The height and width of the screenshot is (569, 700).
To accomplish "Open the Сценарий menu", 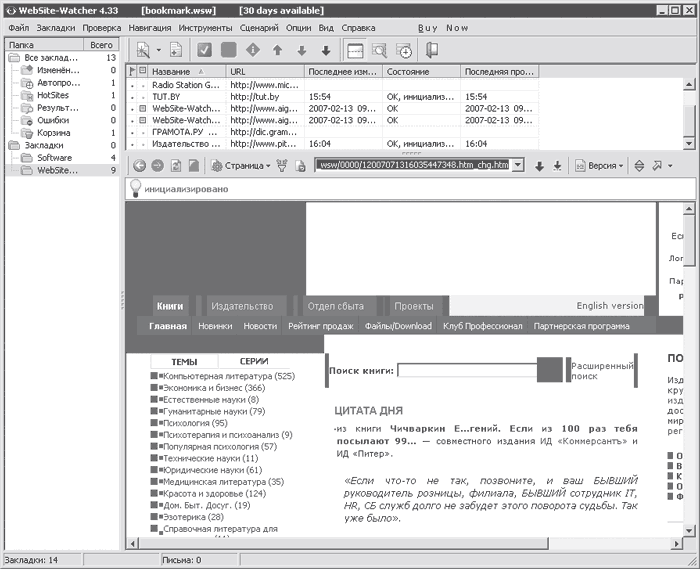I will [x=259, y=28].
